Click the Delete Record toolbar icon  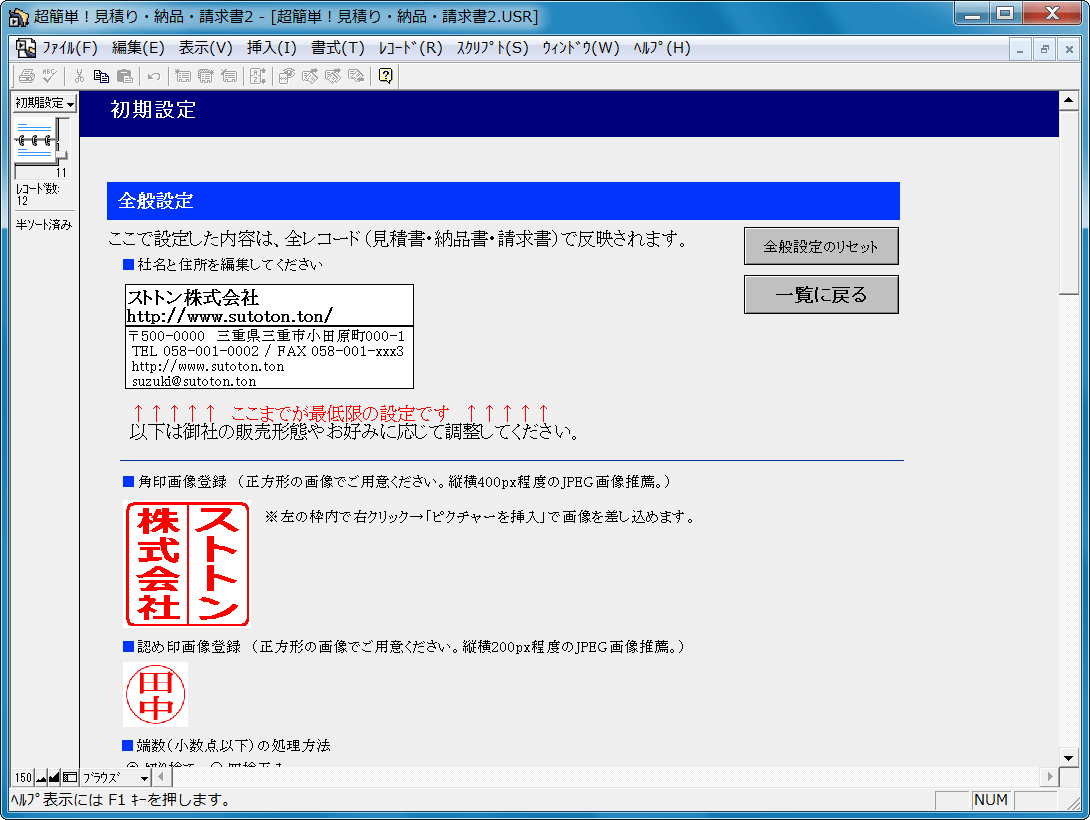229,76
